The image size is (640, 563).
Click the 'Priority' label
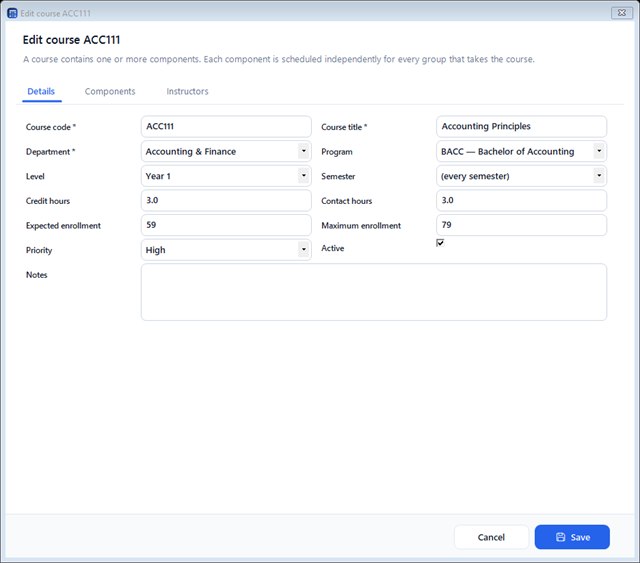coord(39,250)
